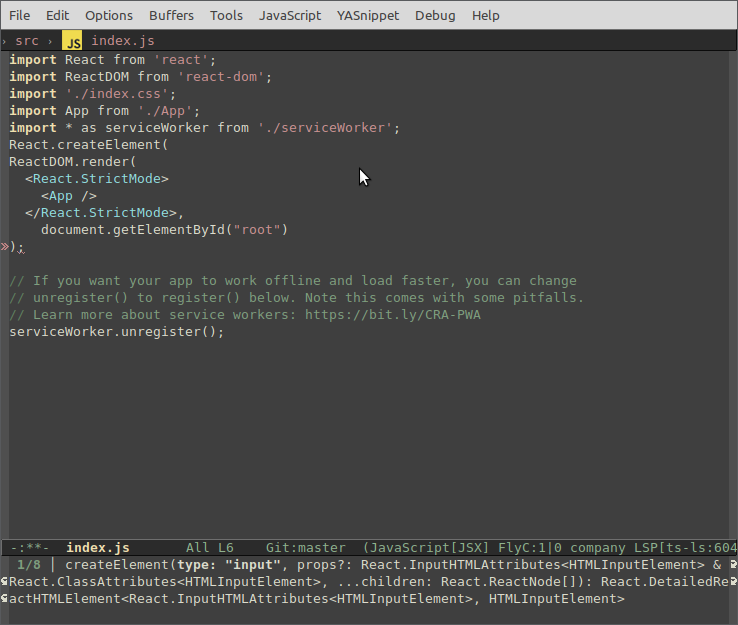Open the Help menu

tap(486, 15)
